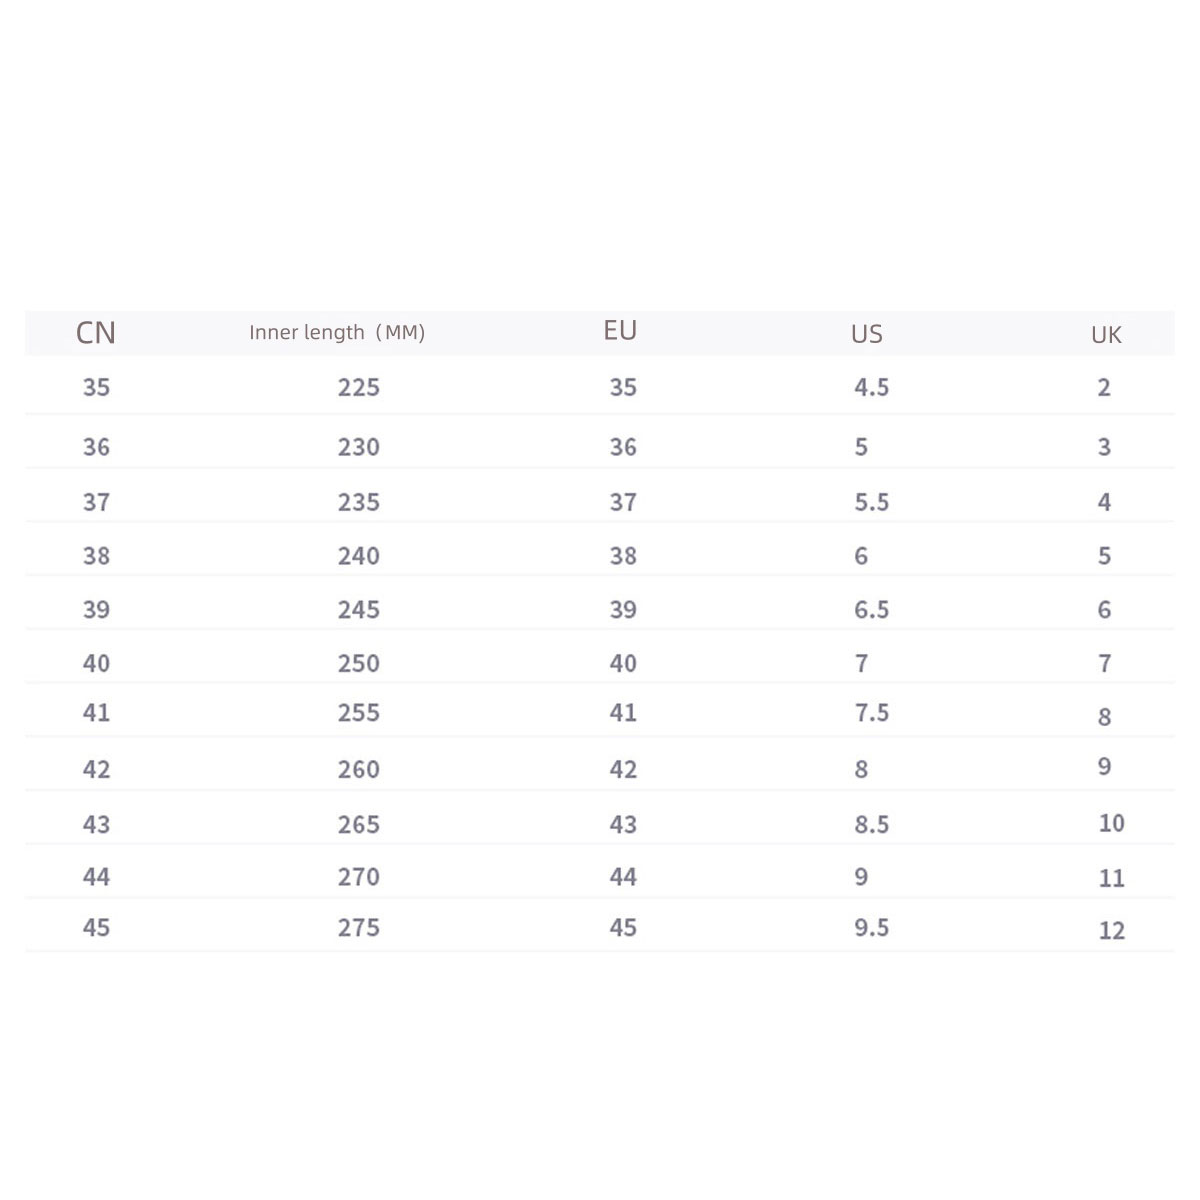Select EU size 40 in EU column
Viewport: 1200px width, 1200px height.
(x=623, y=664)
